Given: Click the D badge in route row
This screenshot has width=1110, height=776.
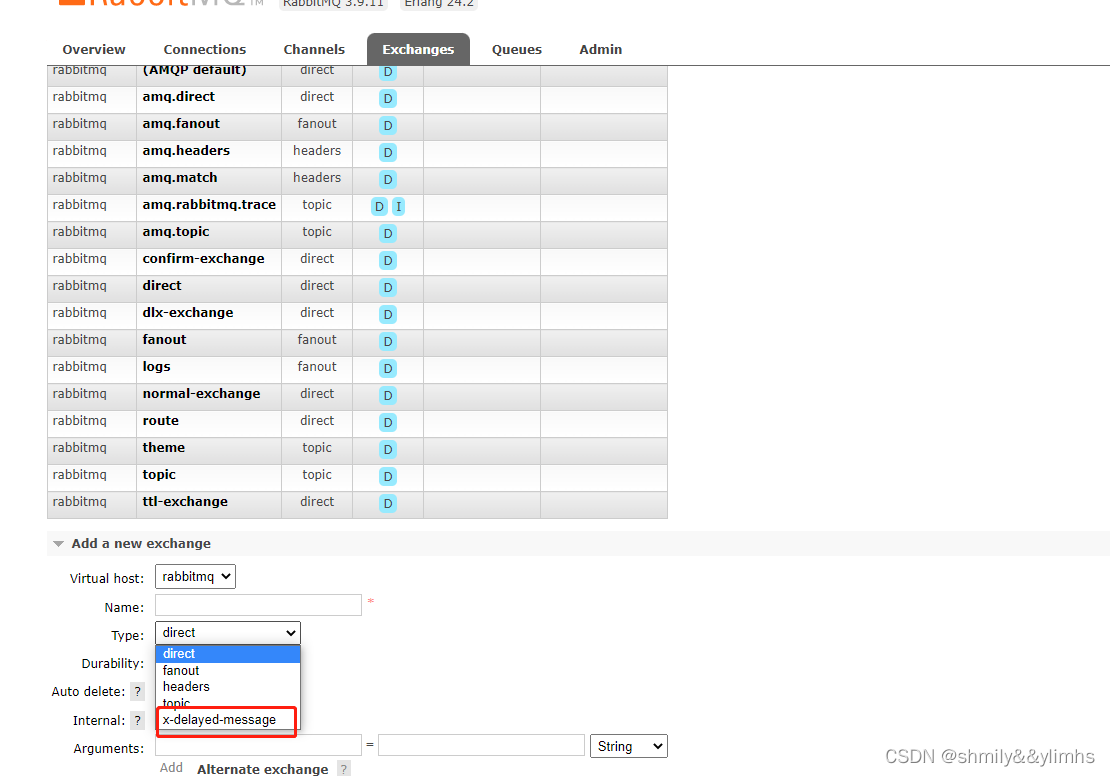Looking at the screenshot, I should pyautogui.click(x=387, y=422).
